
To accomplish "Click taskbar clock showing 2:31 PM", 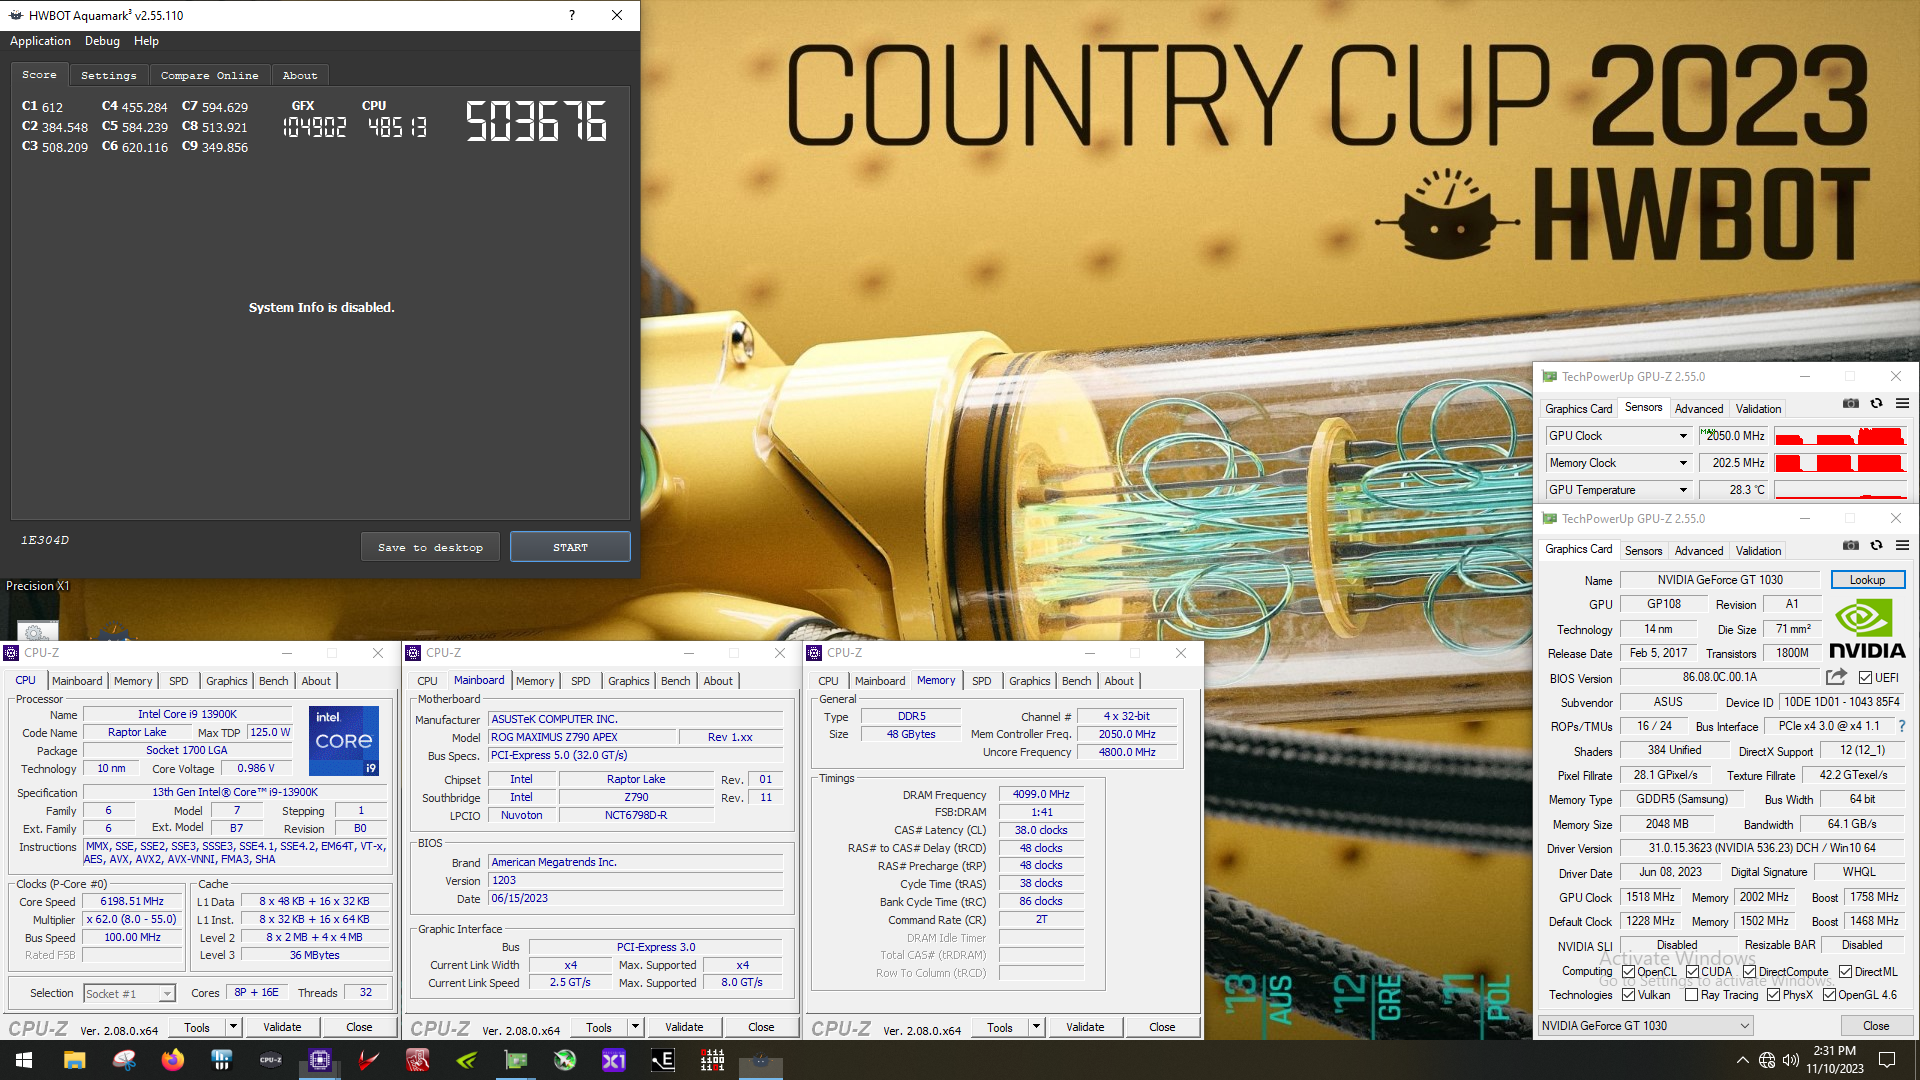I will point(1834,1060).
